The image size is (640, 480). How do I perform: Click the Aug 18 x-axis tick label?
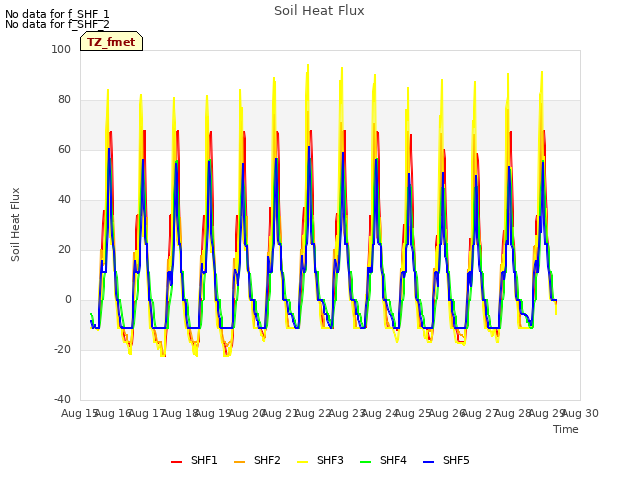click(x=180, y=413)
